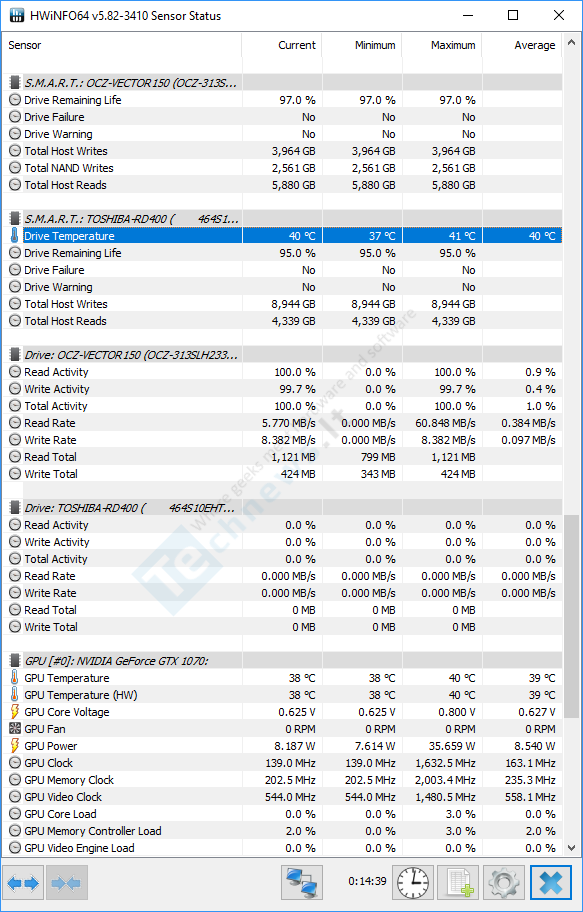Select the Read Rate row under OCZ-VECTOR150
583x912 pixels.
pos(282,423)
